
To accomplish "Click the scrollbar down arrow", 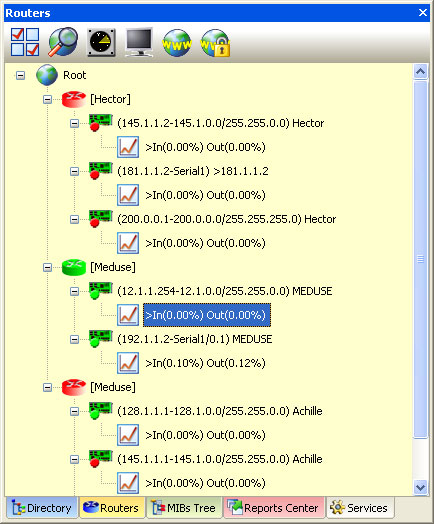I will (x=420, y=487).
